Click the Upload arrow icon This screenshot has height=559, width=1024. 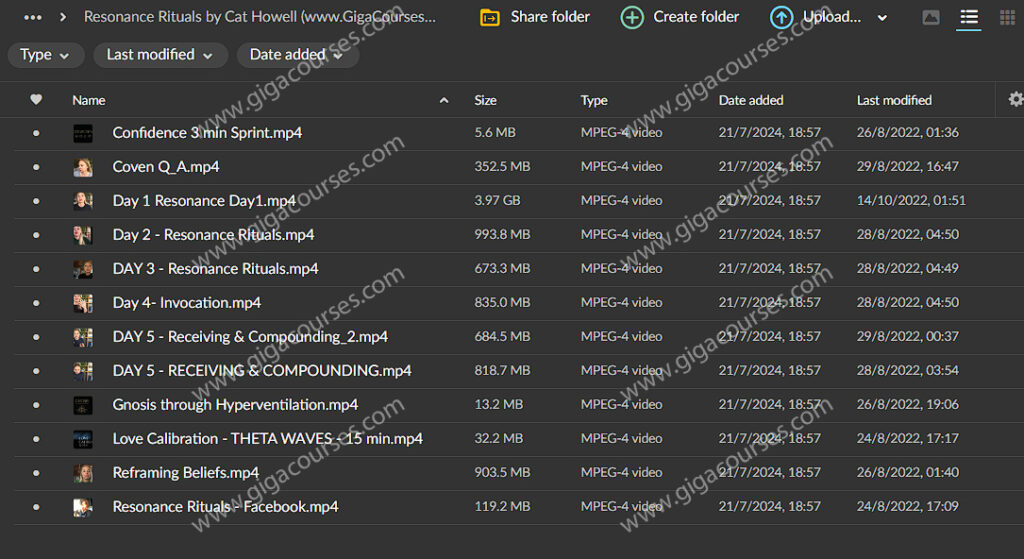(x=781, y=17)
